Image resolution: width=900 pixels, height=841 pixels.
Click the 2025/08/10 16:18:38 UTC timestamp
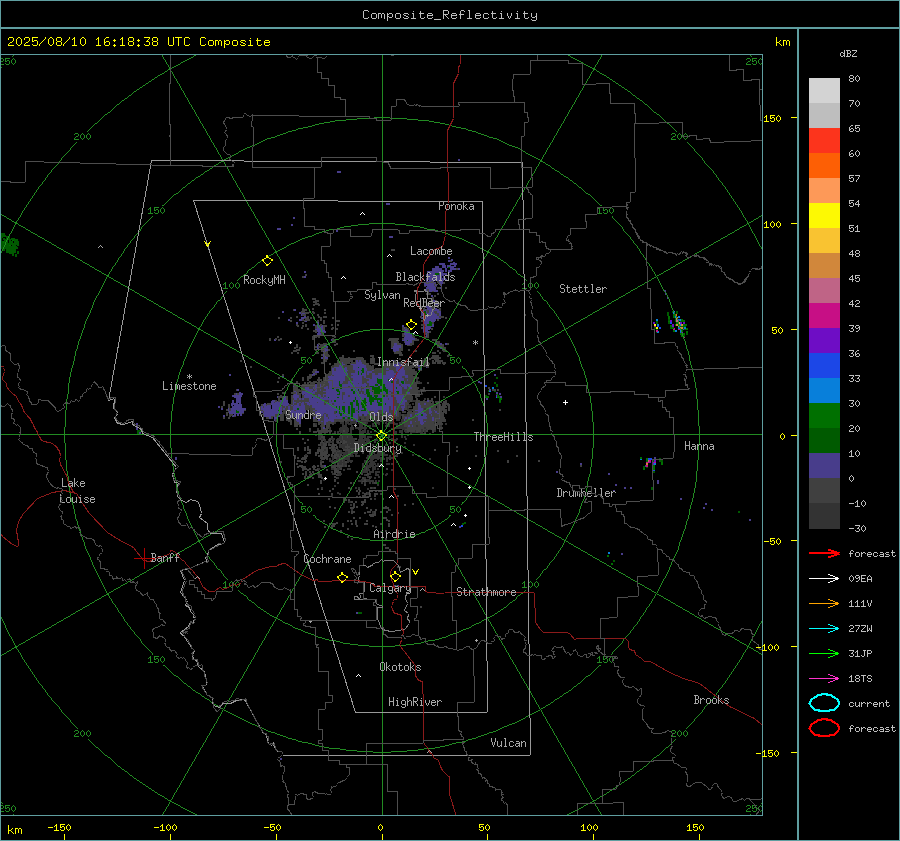(x=138, y=42)
